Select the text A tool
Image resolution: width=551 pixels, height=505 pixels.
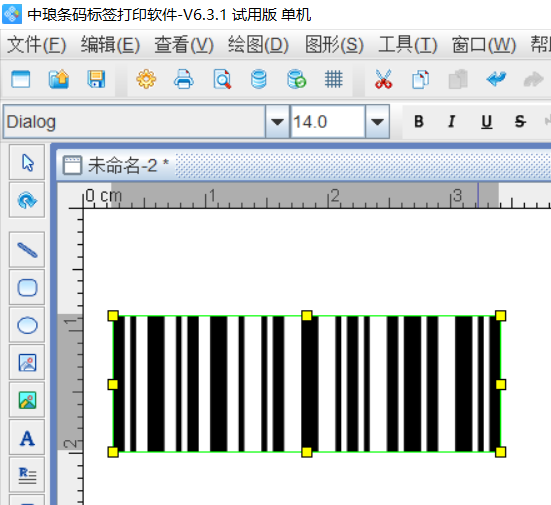27,438
